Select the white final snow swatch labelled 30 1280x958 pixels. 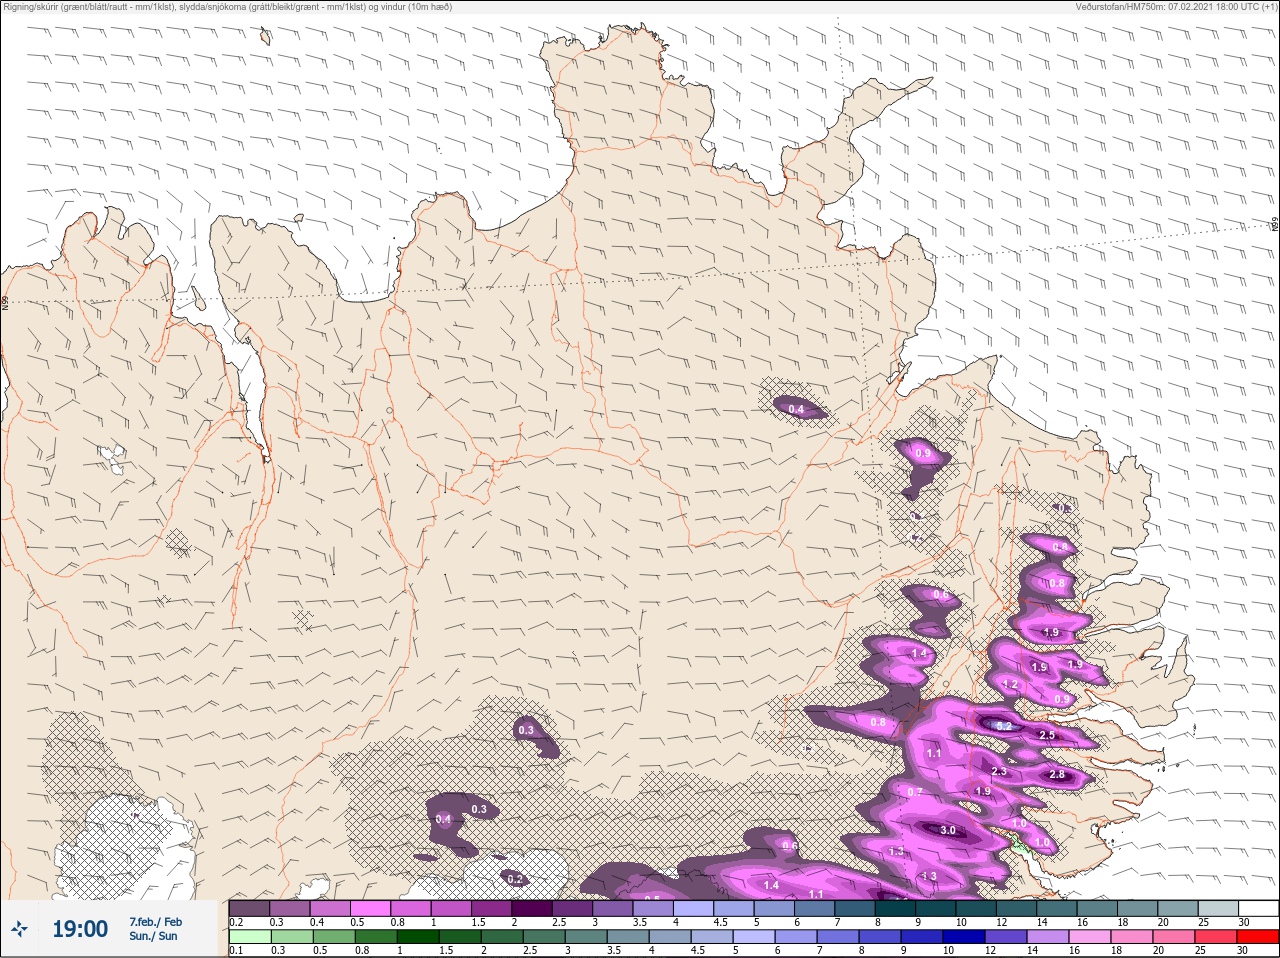click(1258, 907)
